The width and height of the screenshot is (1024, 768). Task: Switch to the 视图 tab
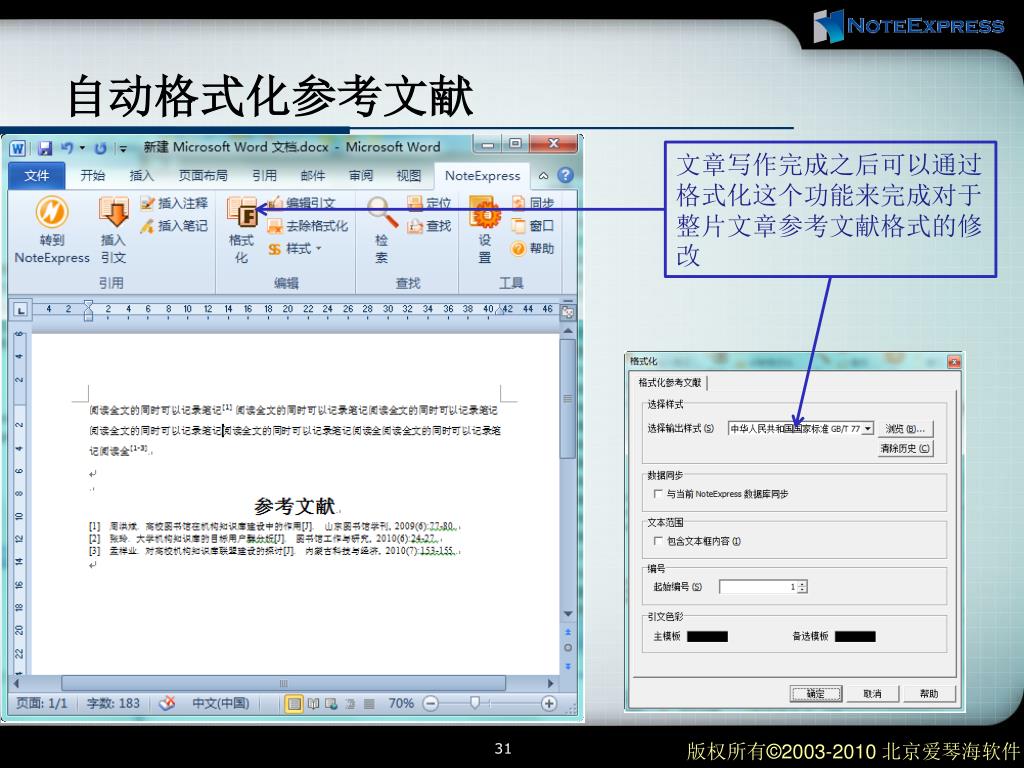pyautogui.click(x=409, y=175)
